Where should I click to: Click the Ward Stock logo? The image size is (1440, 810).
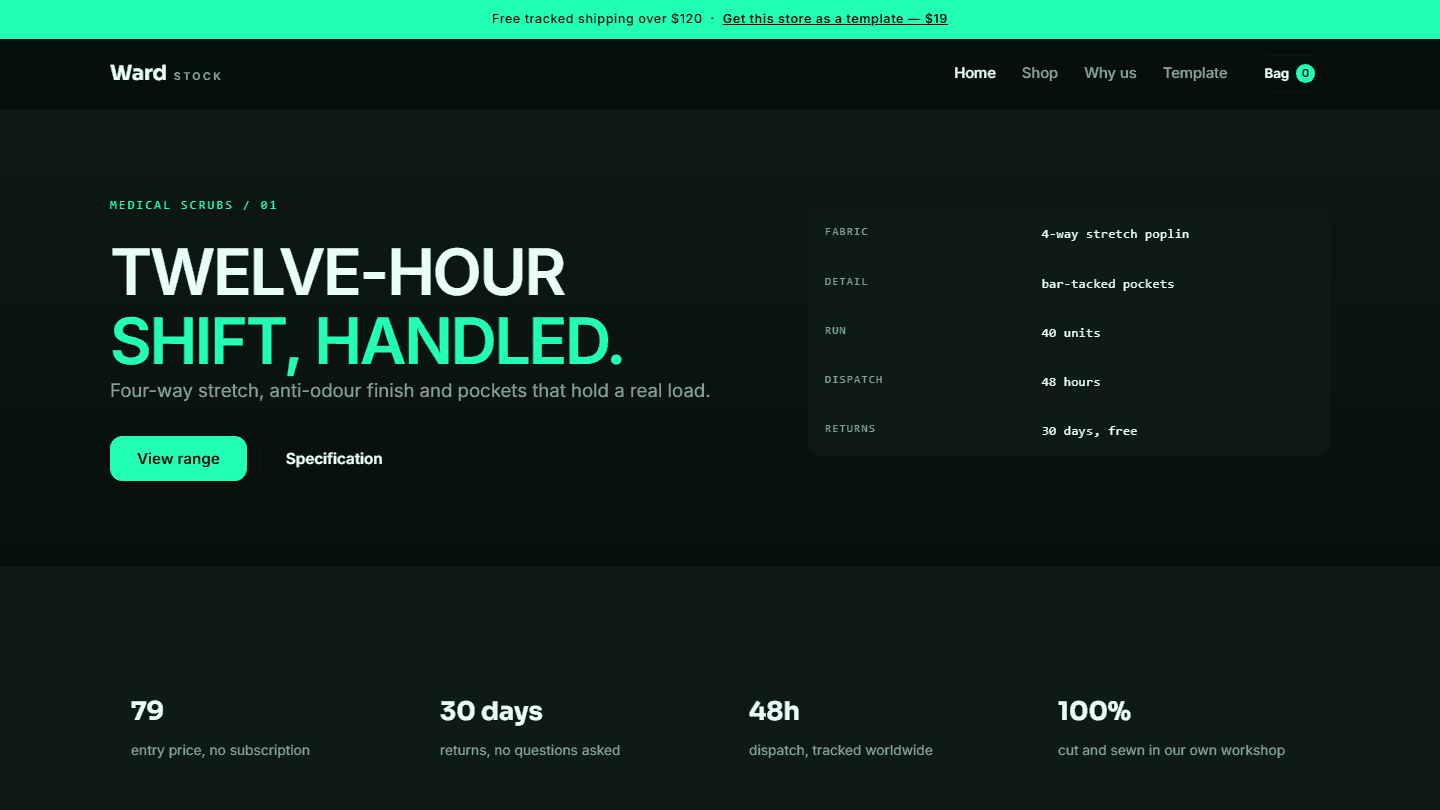(x=166, y=73)
